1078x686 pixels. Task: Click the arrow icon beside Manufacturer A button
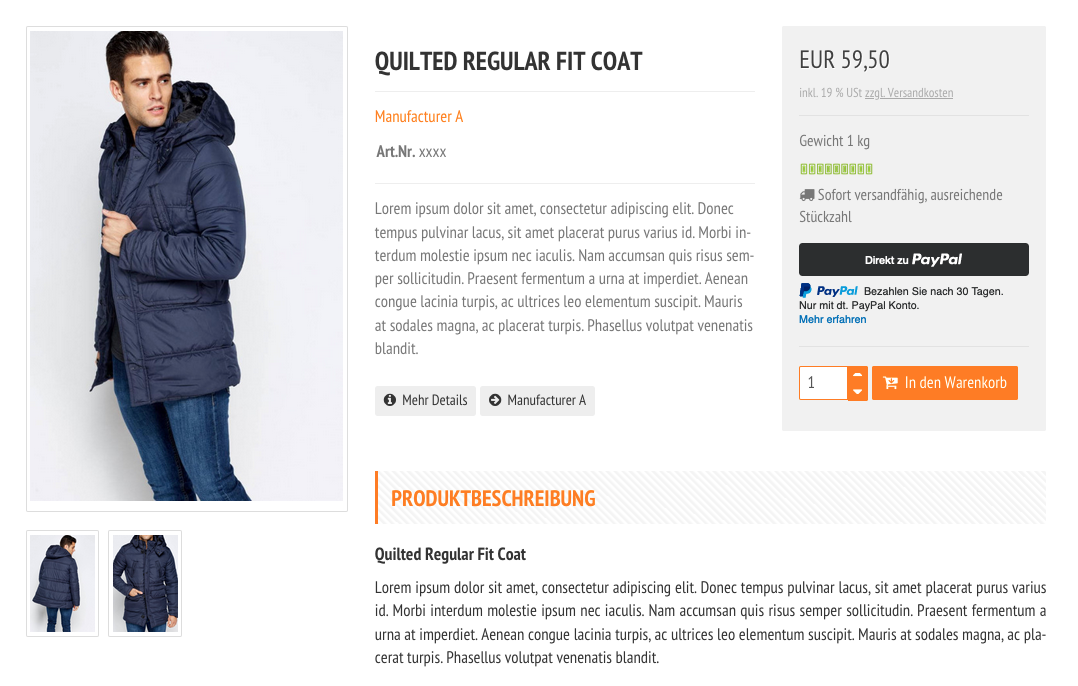pos(495,400)
